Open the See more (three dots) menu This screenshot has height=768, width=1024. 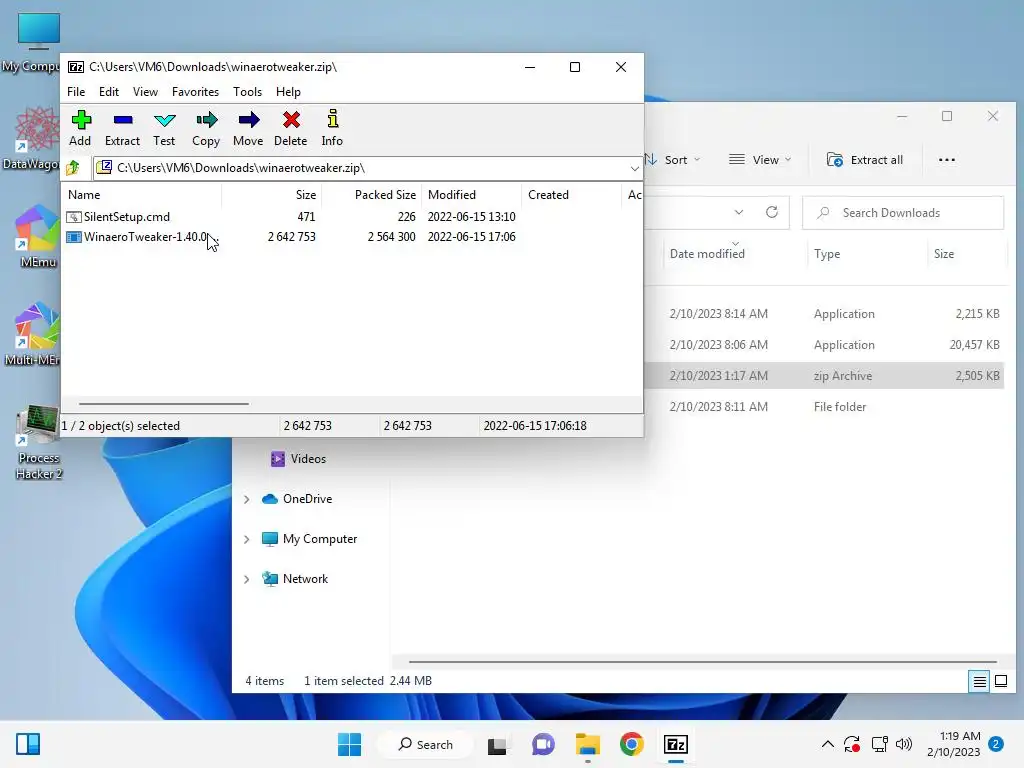pyautogui.click(x=946, y=160)
